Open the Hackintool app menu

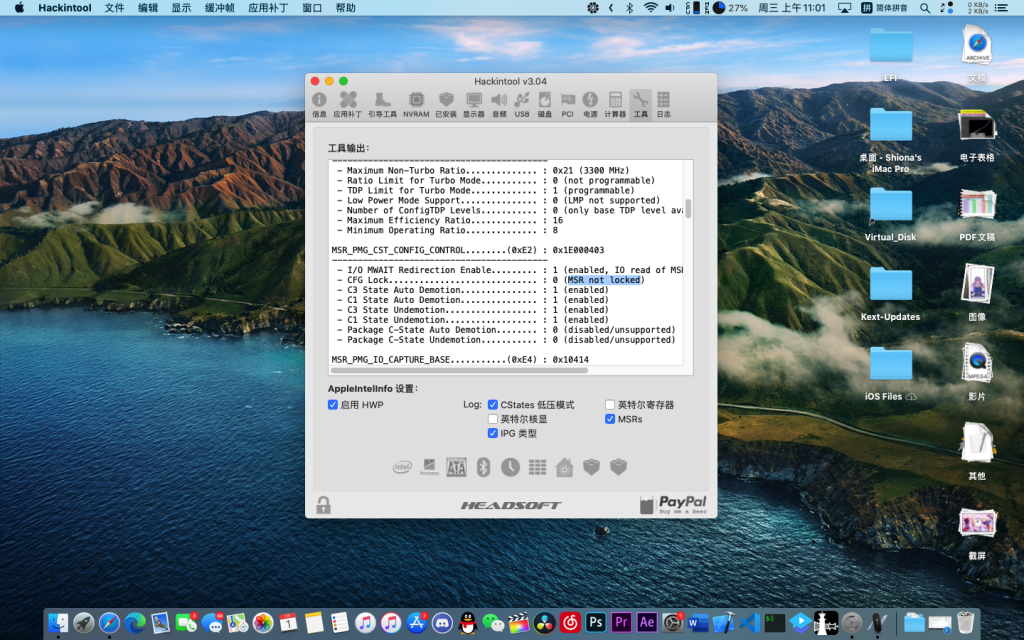pos(65,8)
